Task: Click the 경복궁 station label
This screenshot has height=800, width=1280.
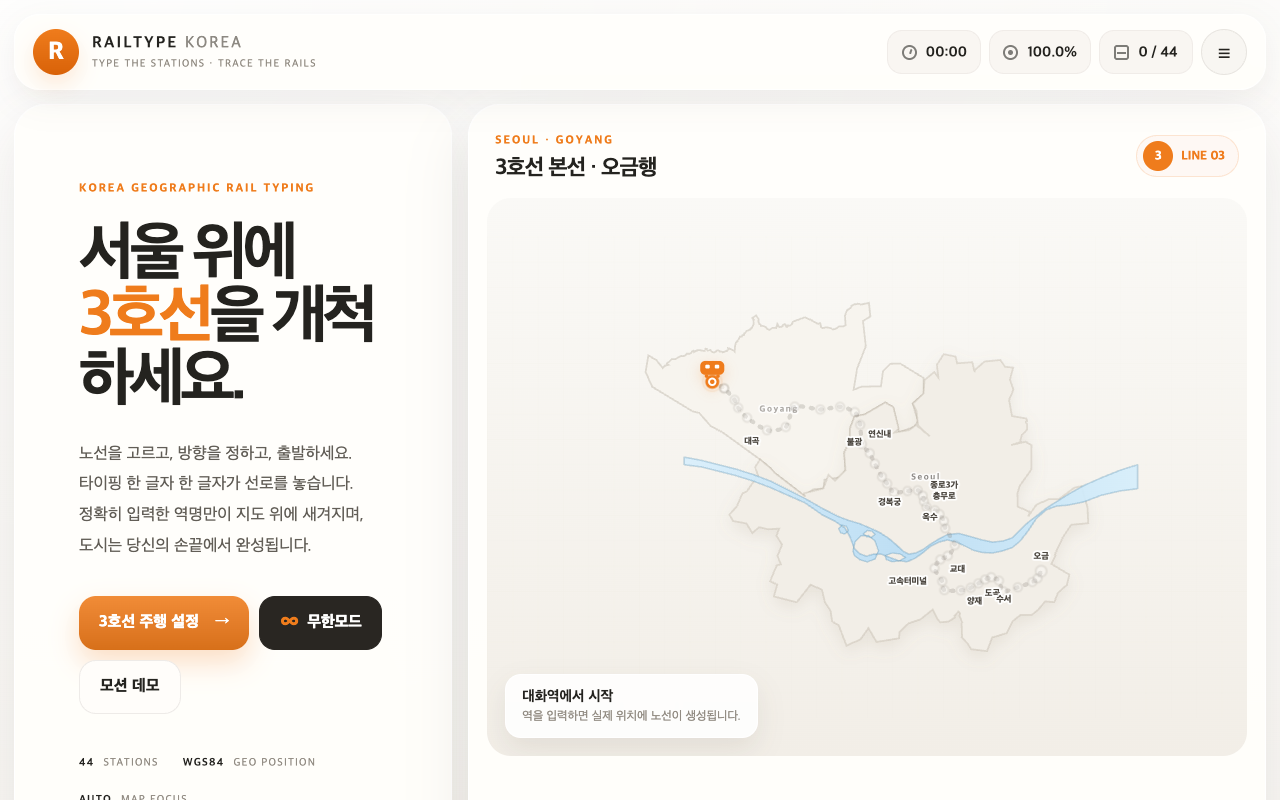Action: (889, 502)
